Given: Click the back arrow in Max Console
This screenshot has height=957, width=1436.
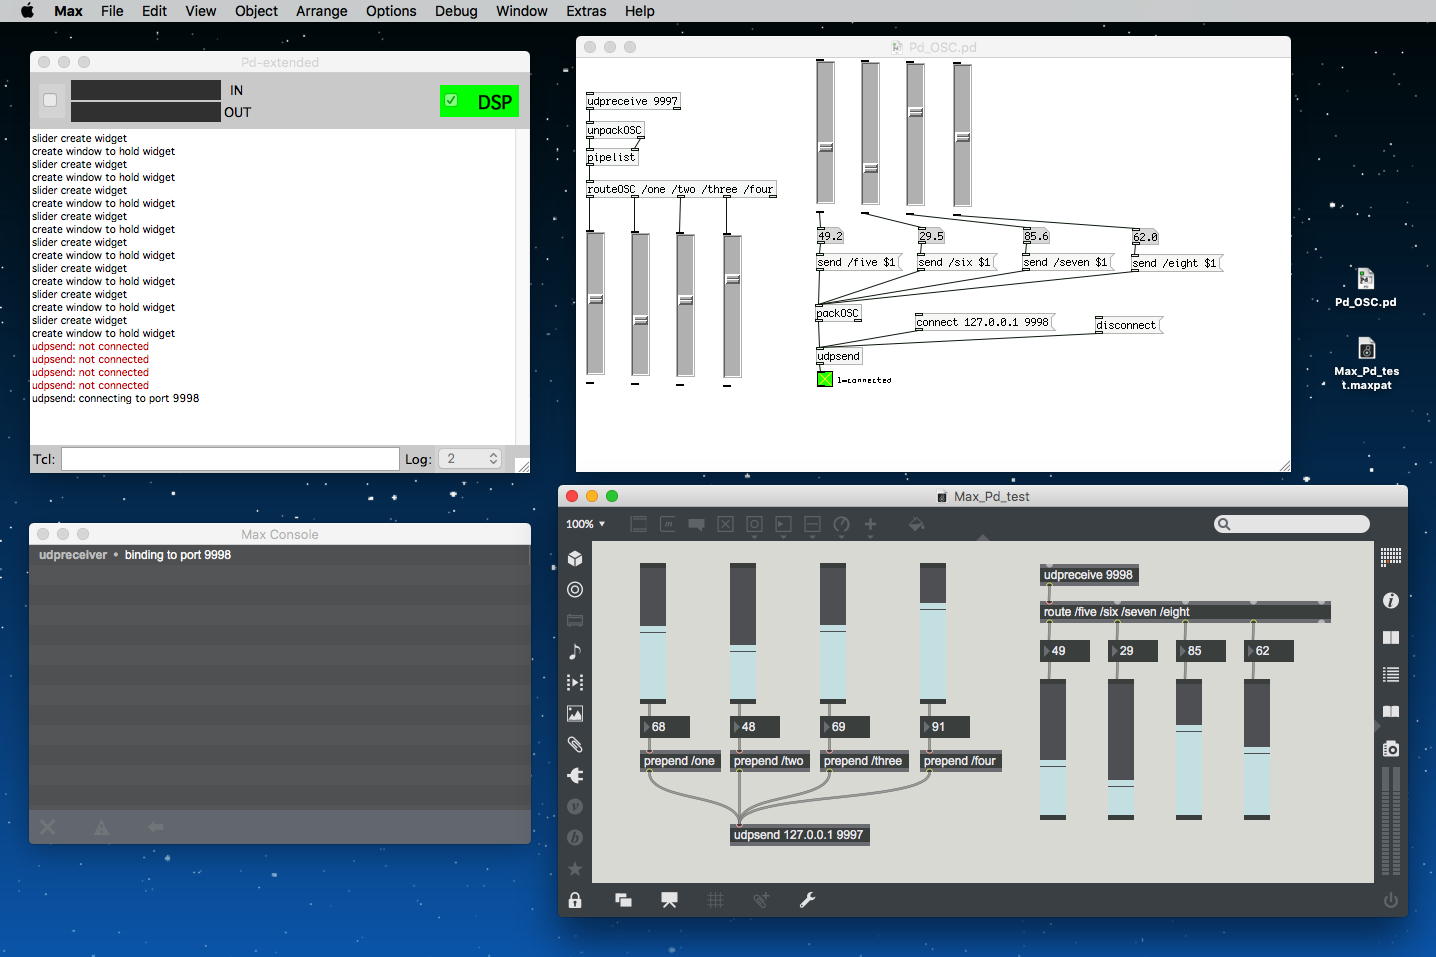Looking at the screenshot, I should point(155,827).
